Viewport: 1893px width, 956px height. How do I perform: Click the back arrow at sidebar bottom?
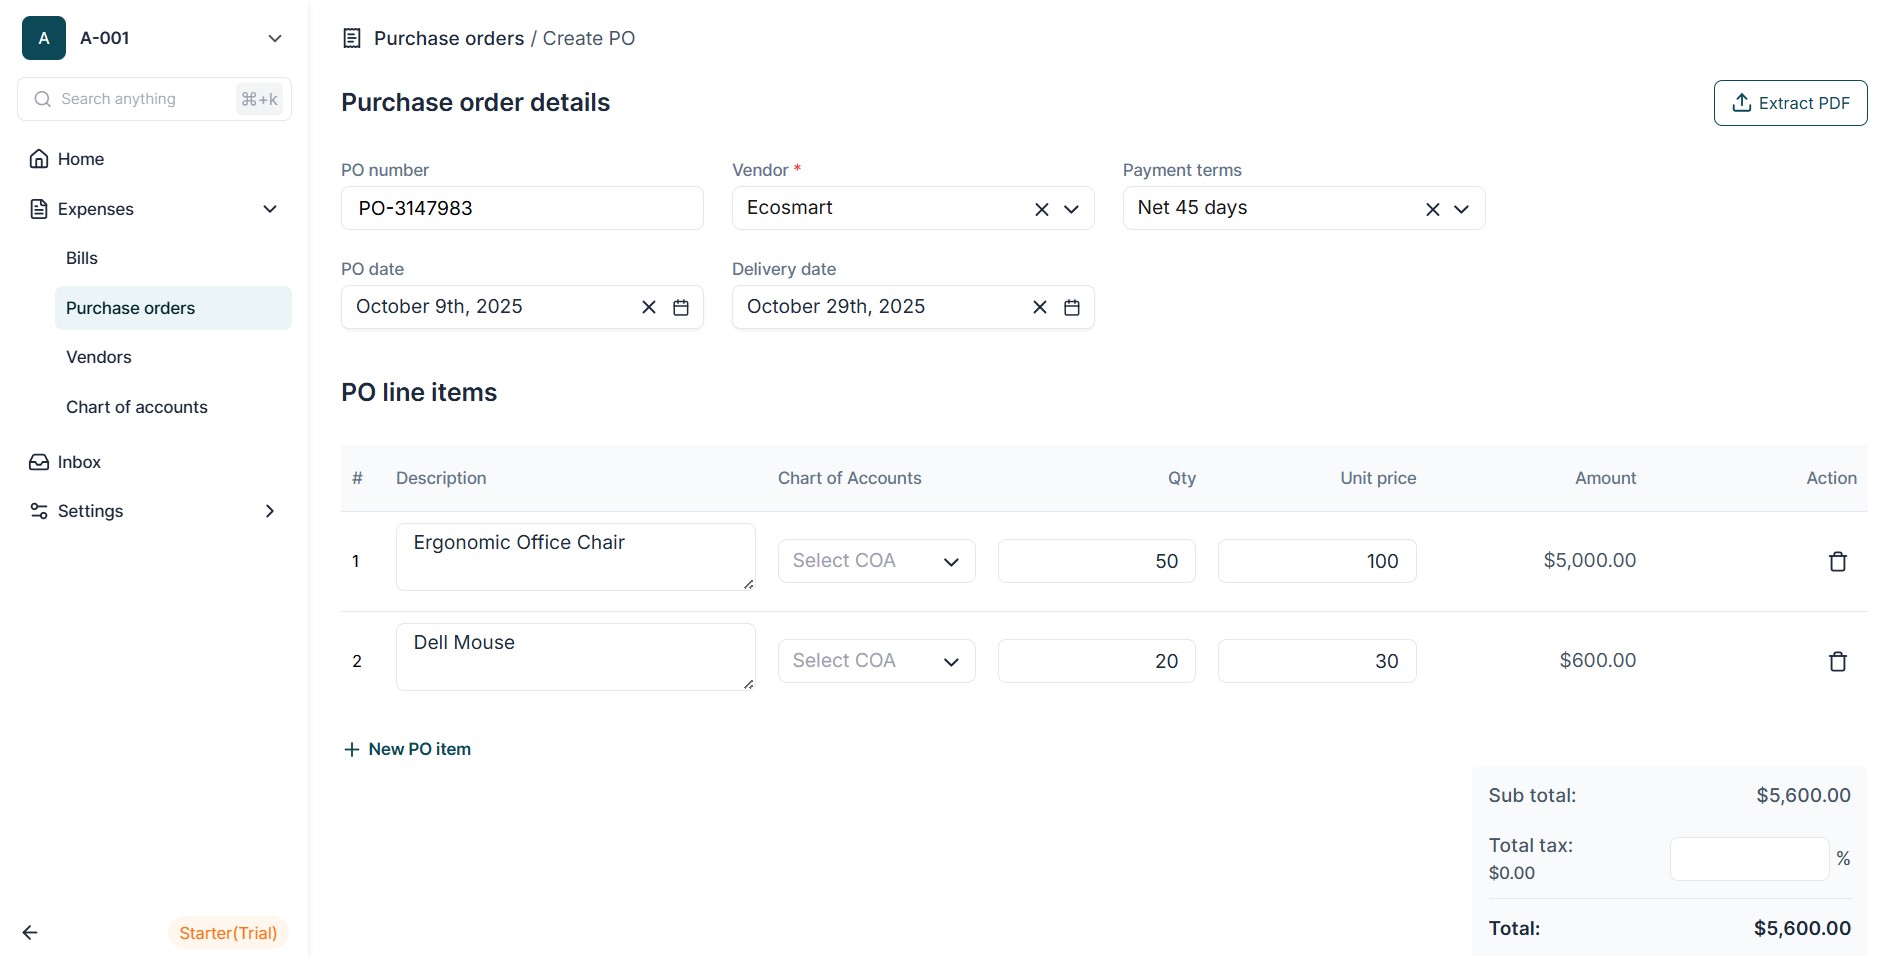pos(30,933)
